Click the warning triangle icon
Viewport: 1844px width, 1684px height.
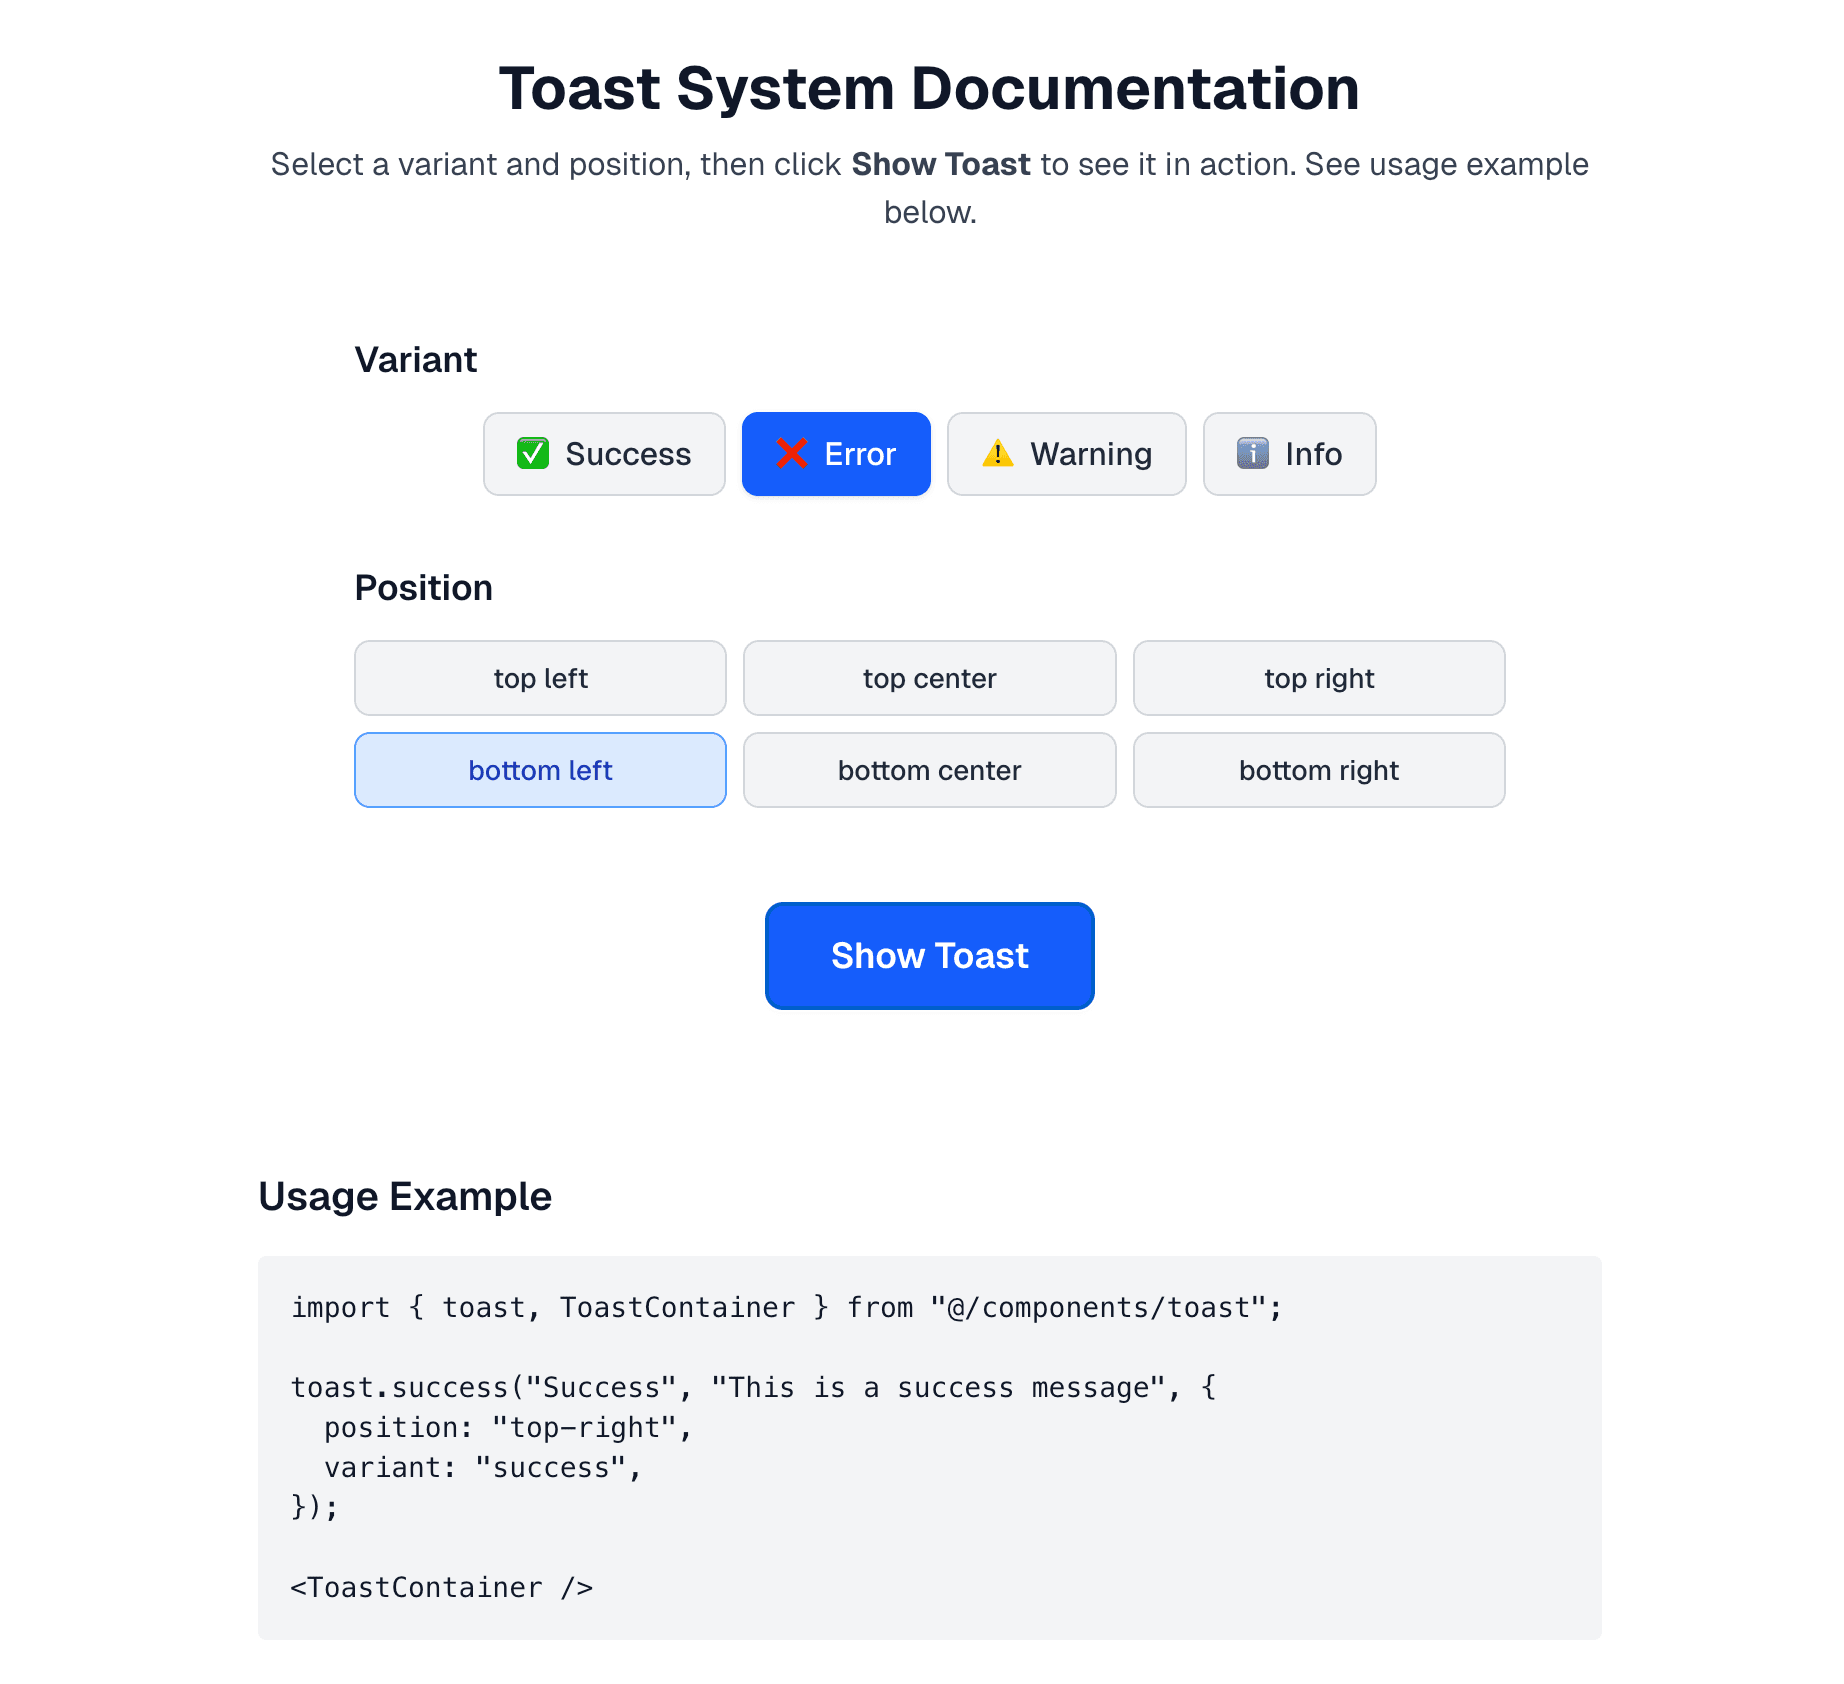(x=997, y=453)
